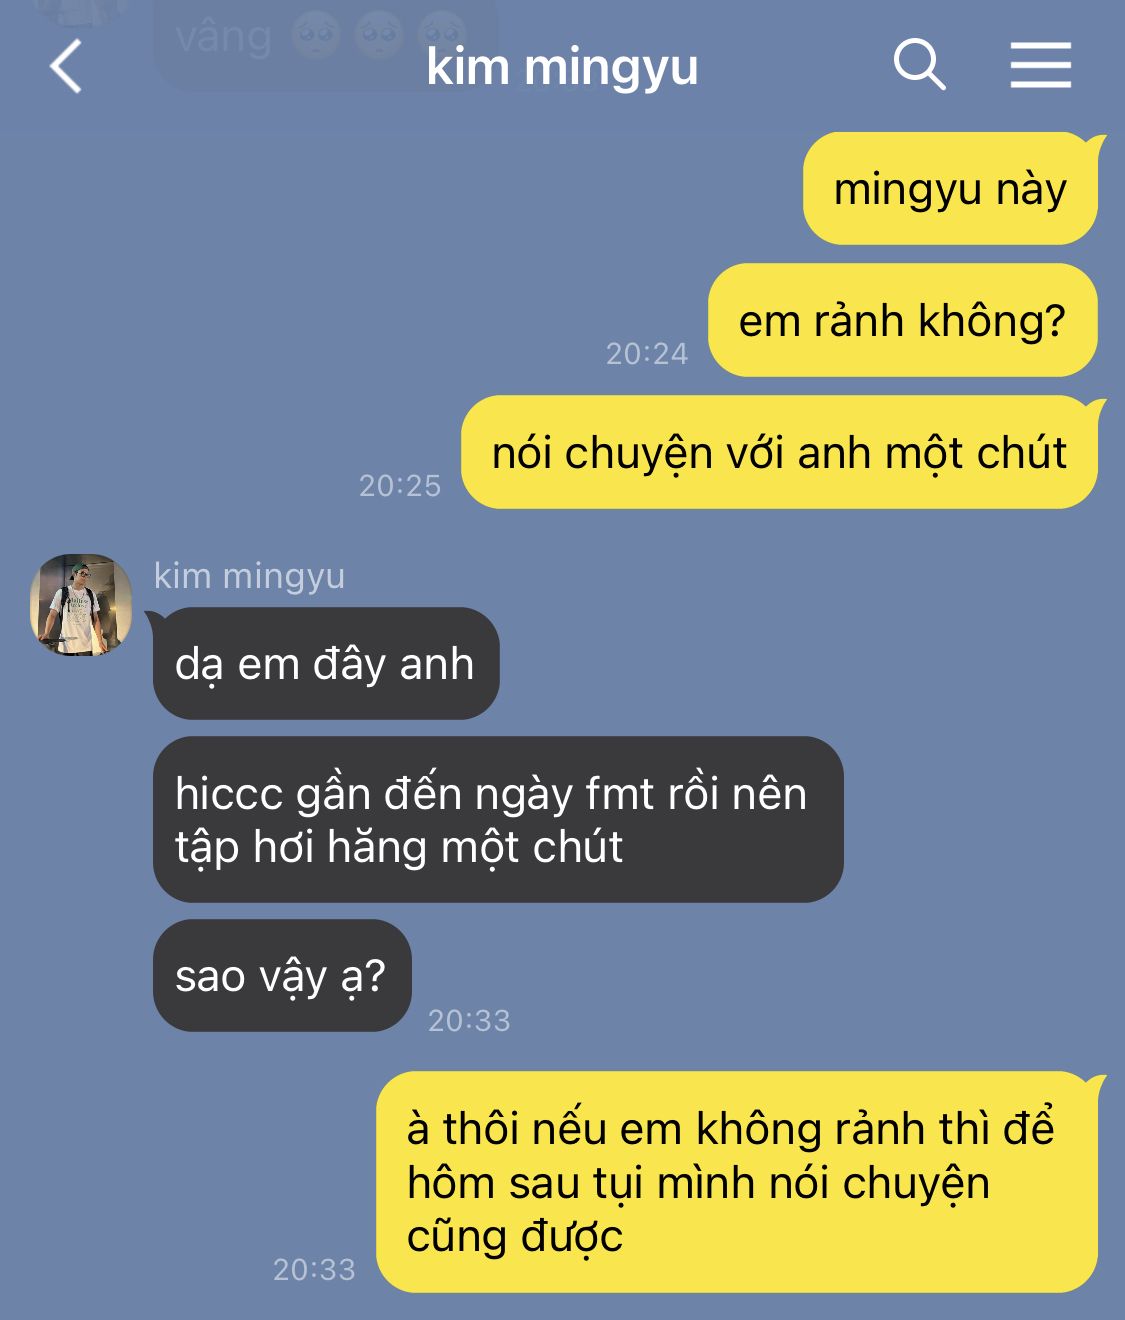Image resolution: width=1125 pixels, height=1320 pixels.
Task: Select the "mingyu này" message bubble
Action: tap(950, 188)
